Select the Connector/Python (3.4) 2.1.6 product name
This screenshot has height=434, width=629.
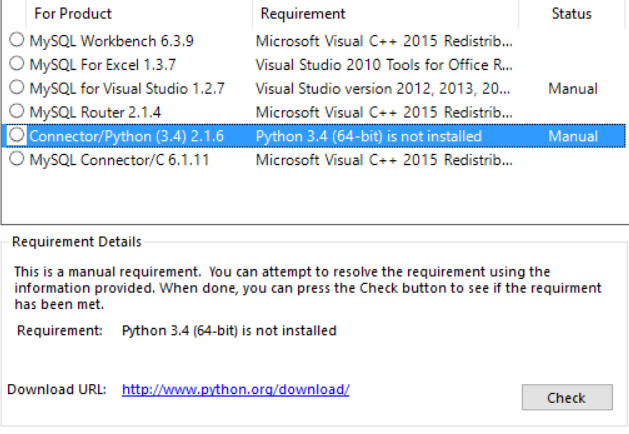tap(127, 136)
